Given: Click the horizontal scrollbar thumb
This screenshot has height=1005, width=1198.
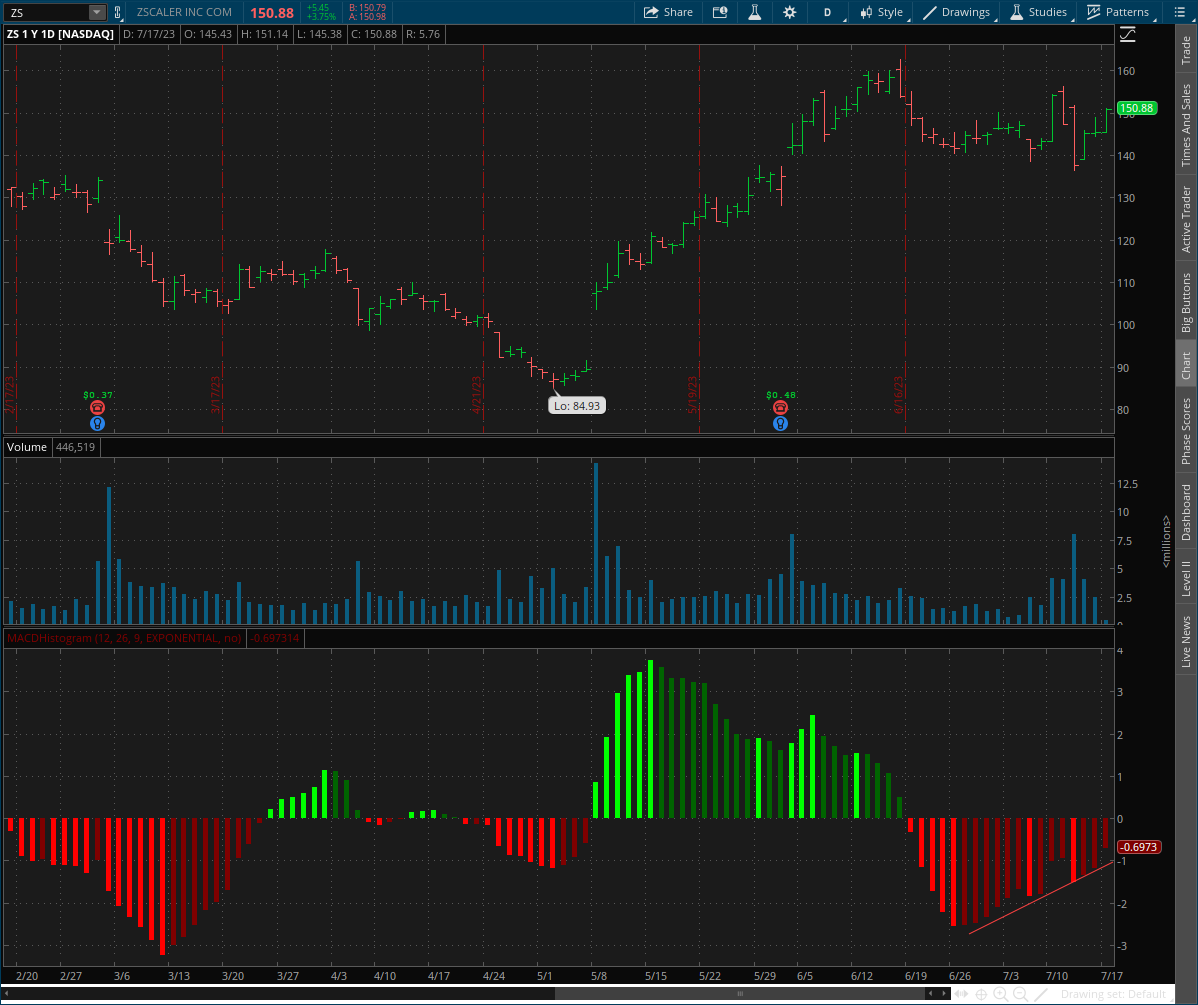Looking at the screenshot, I should click(x=740, y=994).
